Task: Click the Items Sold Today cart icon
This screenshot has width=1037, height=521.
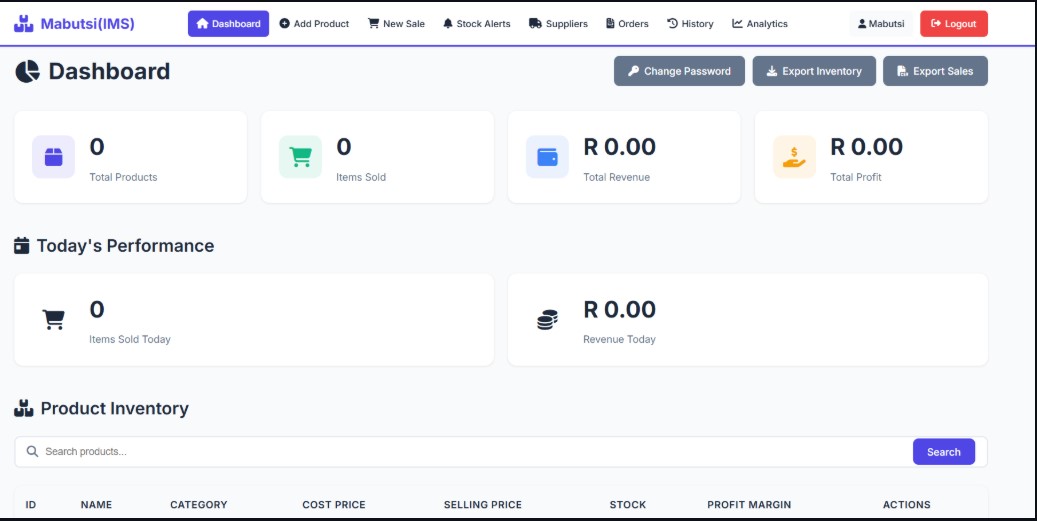Action: (x=54, y=320)
